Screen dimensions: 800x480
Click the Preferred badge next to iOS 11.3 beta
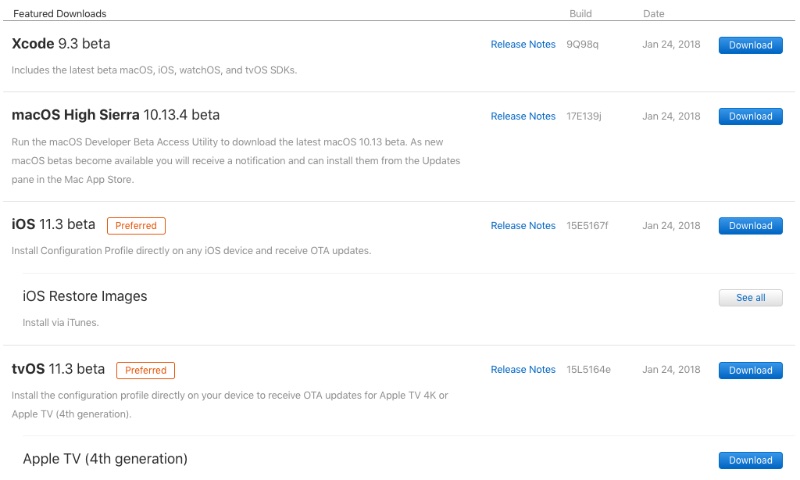point(136,225)
